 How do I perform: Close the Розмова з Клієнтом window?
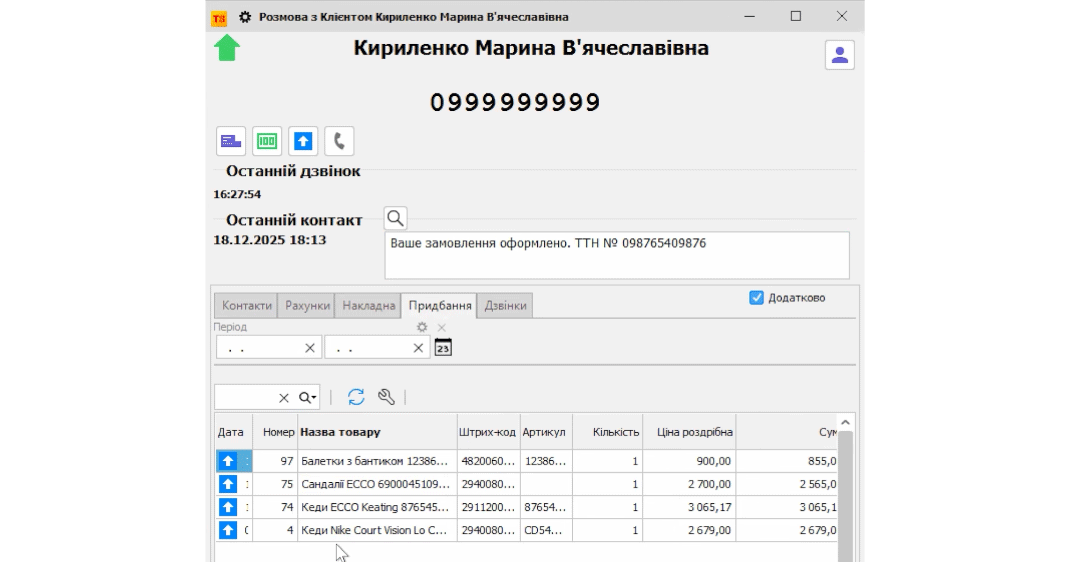coord(842,16)
